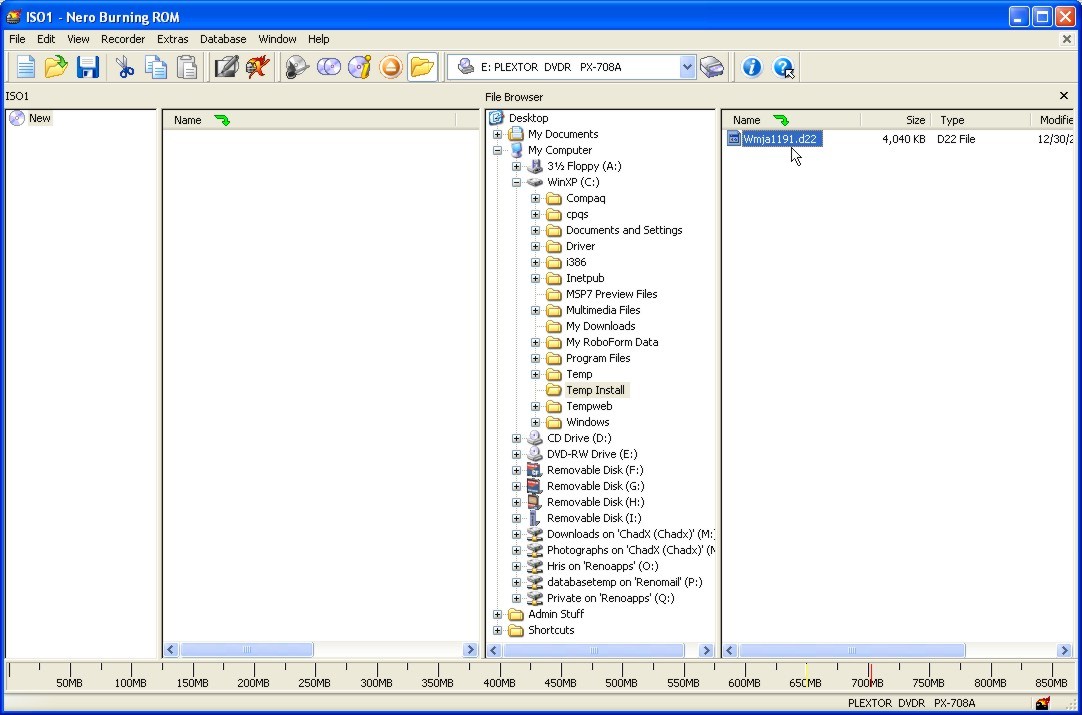Open the File menu

pyautogui.click(x=17, y=39)
